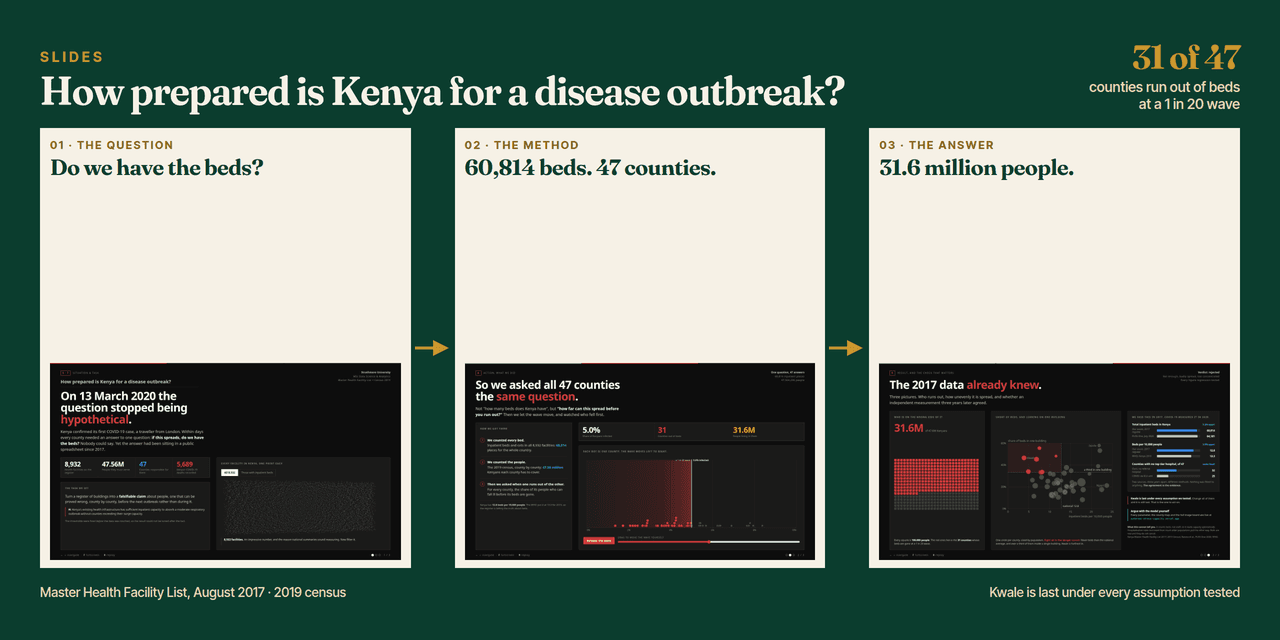Viewport: 1280px width, 640px height.
Task: Click the '02 · THE METHOD' label
Action: pyautogui.click(x=522, y=145)
